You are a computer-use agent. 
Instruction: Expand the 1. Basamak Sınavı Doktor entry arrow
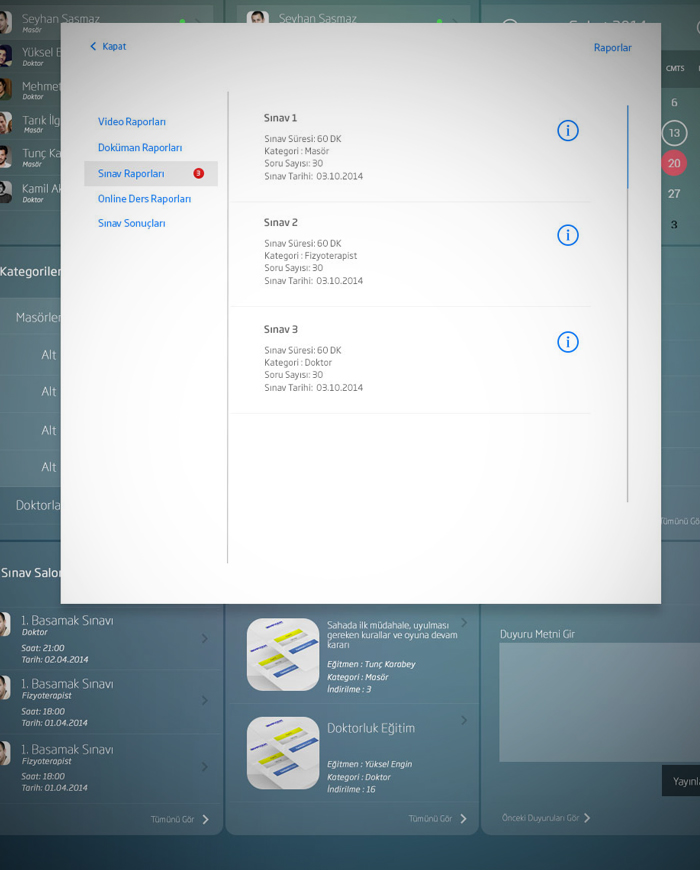[x=205, y=639]
